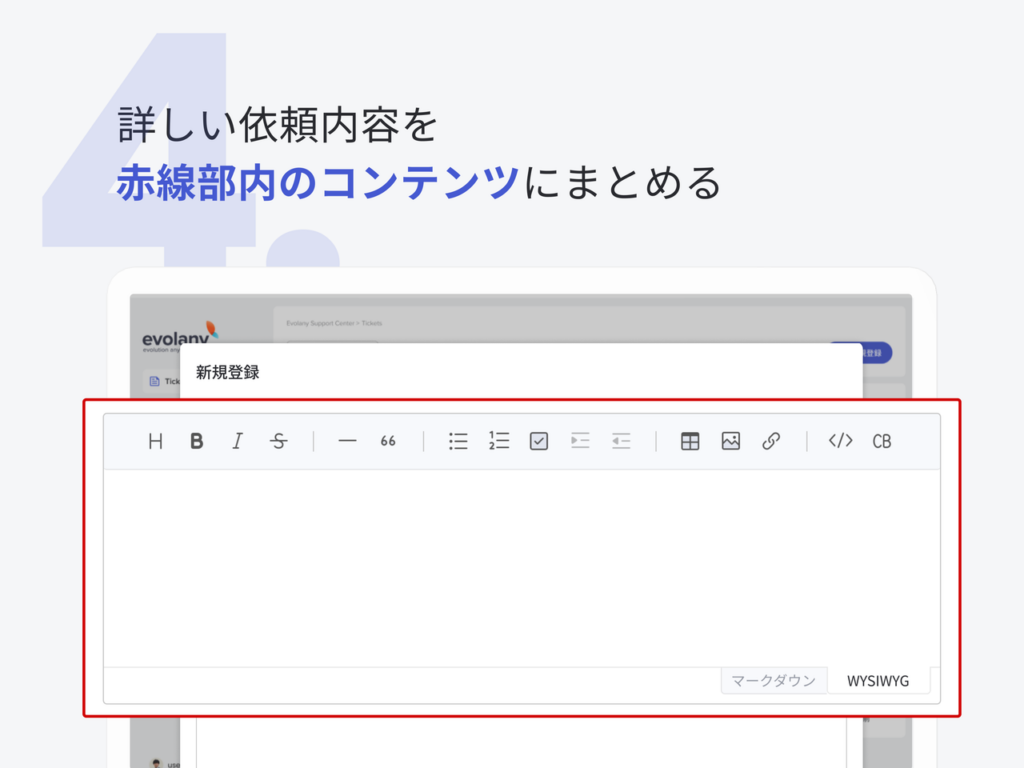Apply italic formatting icon
The width and height of the screenshot is (1024, 768).
238,441
